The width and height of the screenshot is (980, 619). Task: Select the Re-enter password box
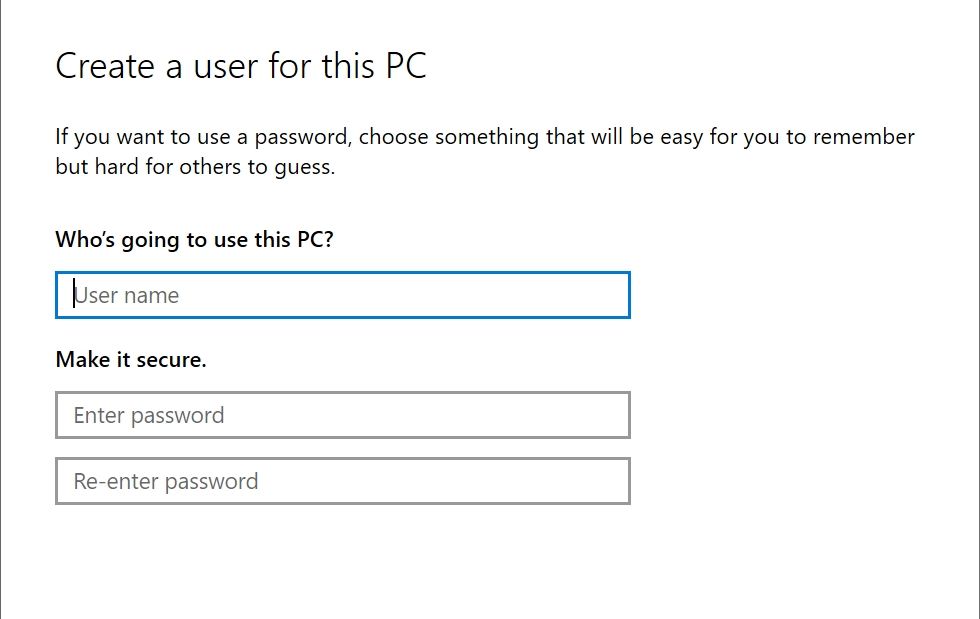coord(342,481)
